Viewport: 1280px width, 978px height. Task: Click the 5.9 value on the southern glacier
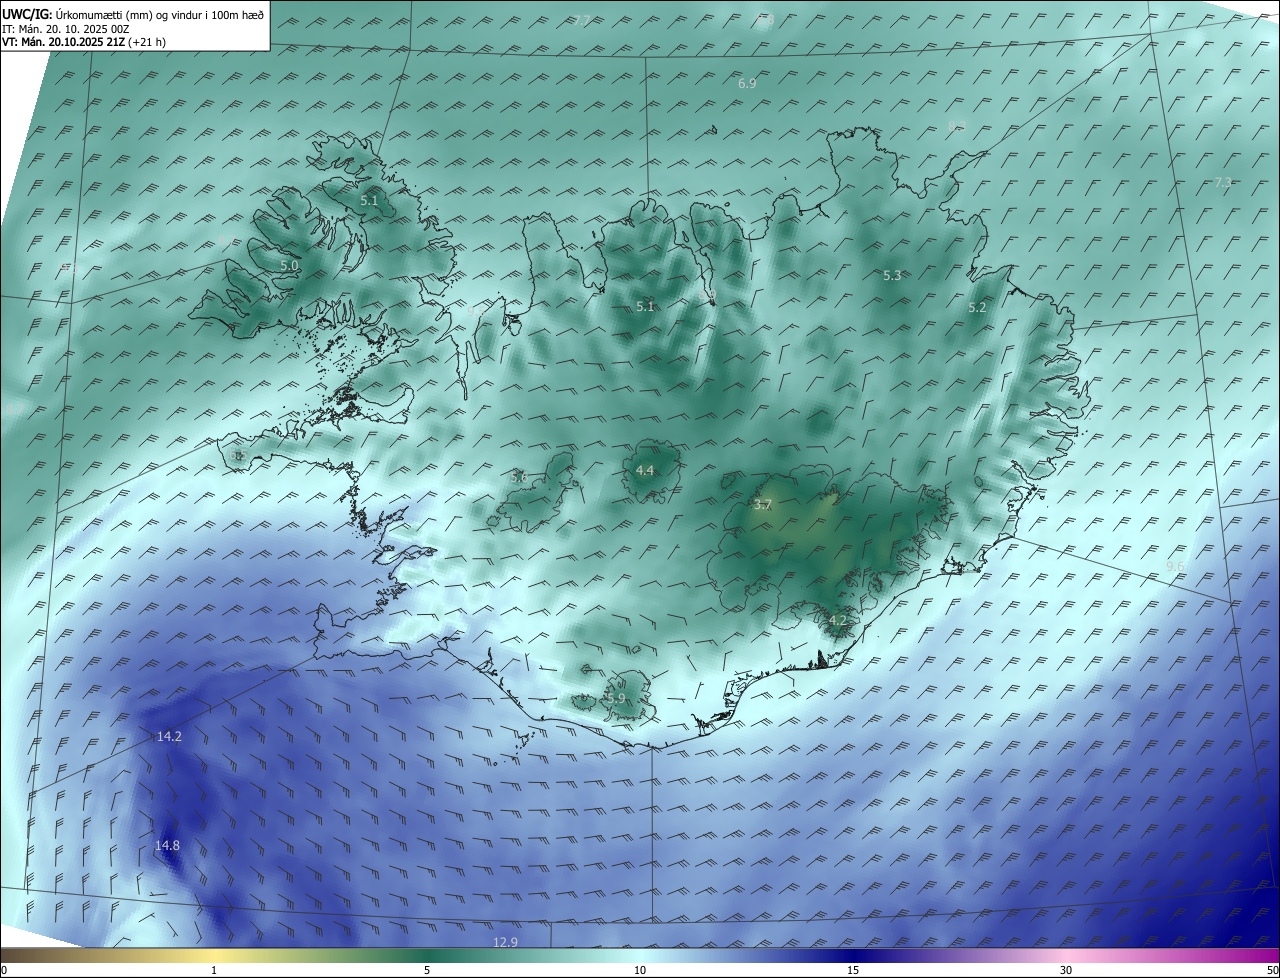[616, 698]
